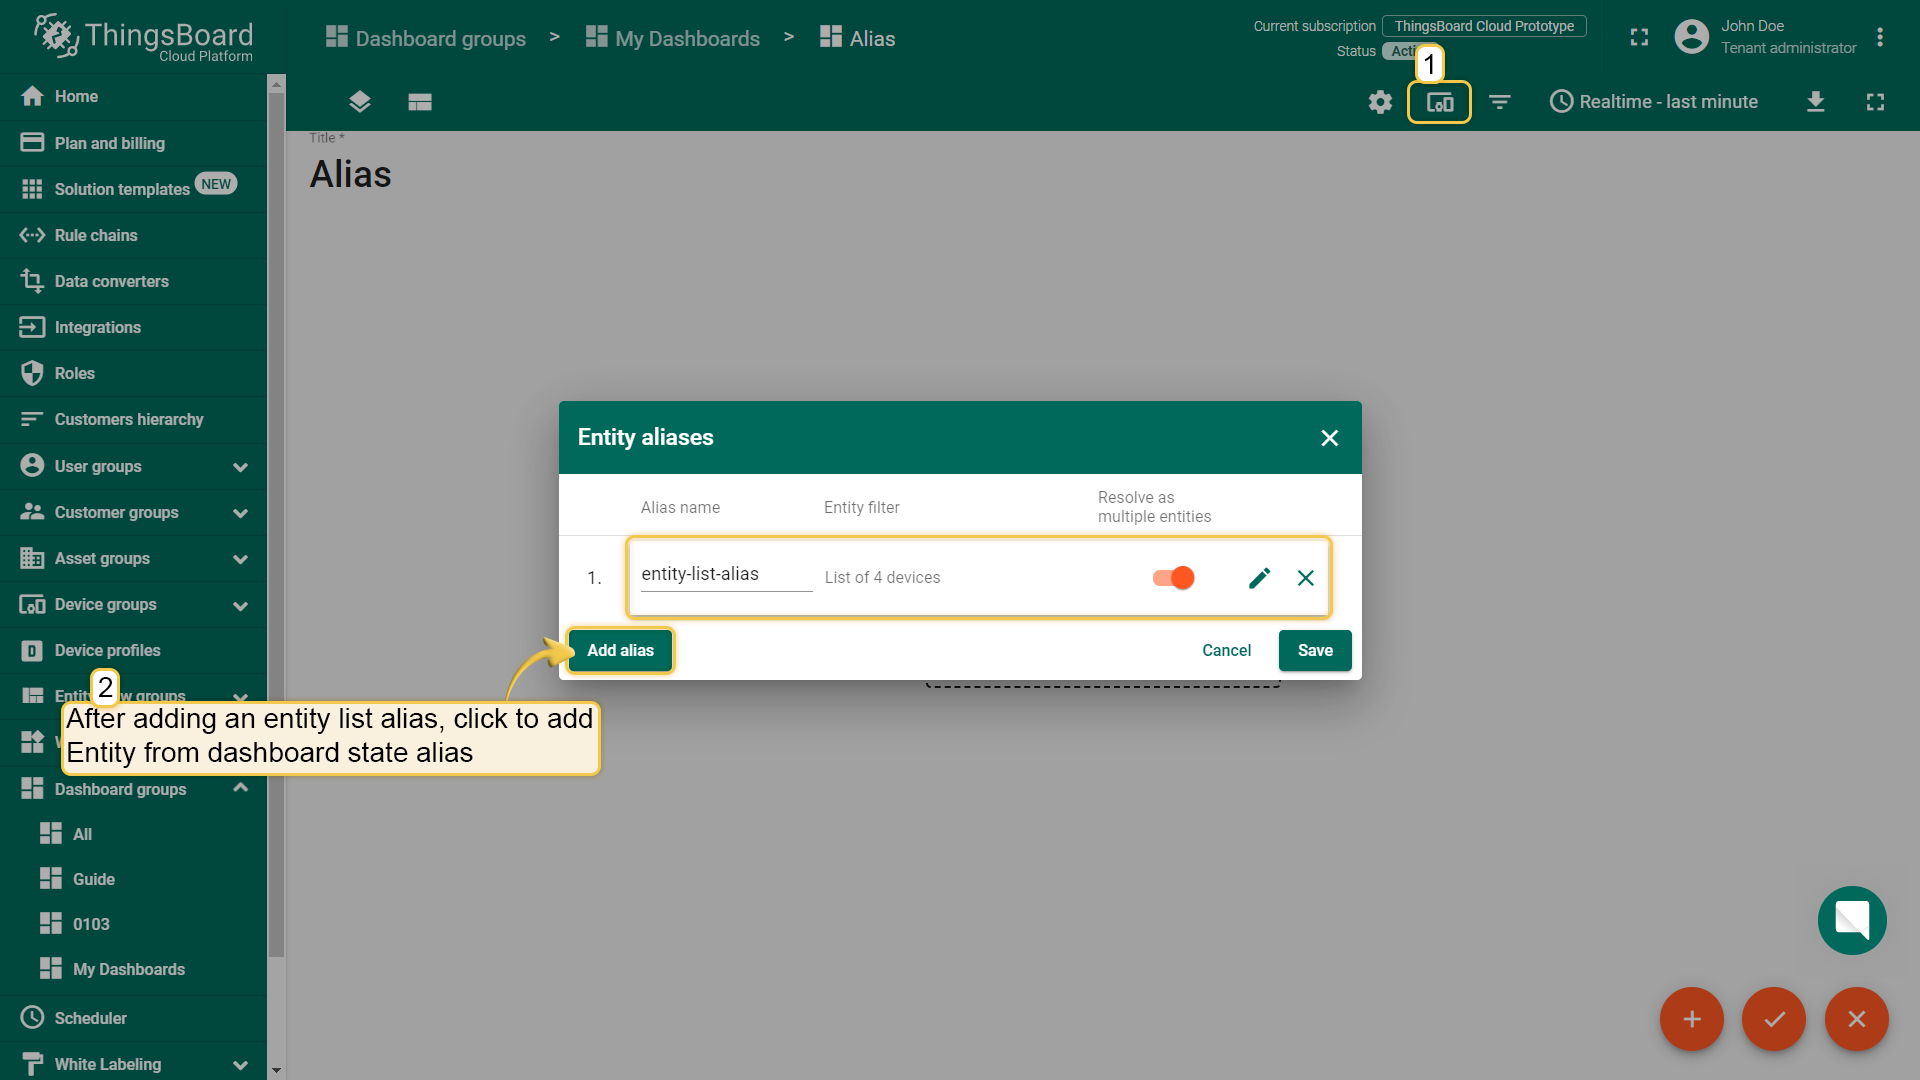The height and width of the screenshot is (1080, 1920).
Task: Click the sidebar scroll down arrow
Action: pos(276,1070)
